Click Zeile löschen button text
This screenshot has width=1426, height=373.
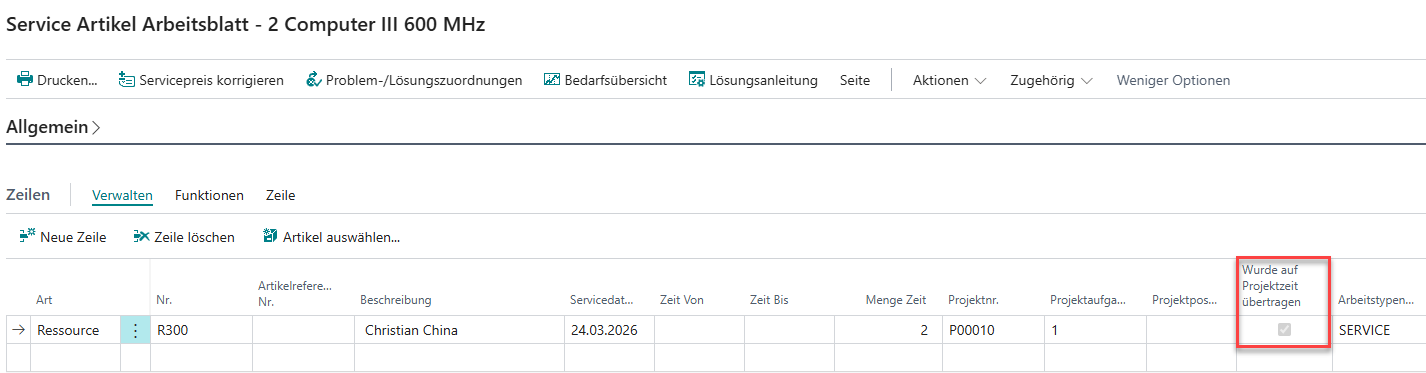coord(194,237)
